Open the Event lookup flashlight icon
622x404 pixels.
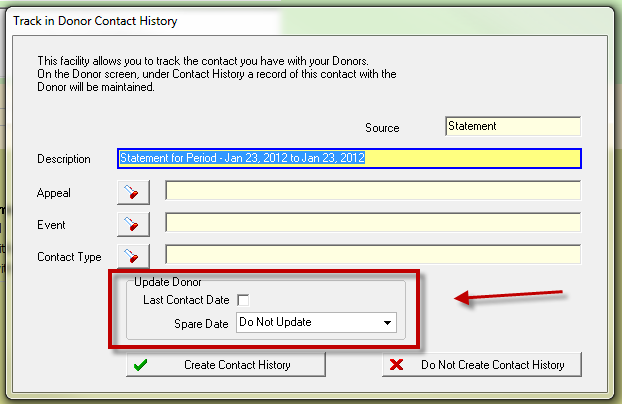coord(133,223)
